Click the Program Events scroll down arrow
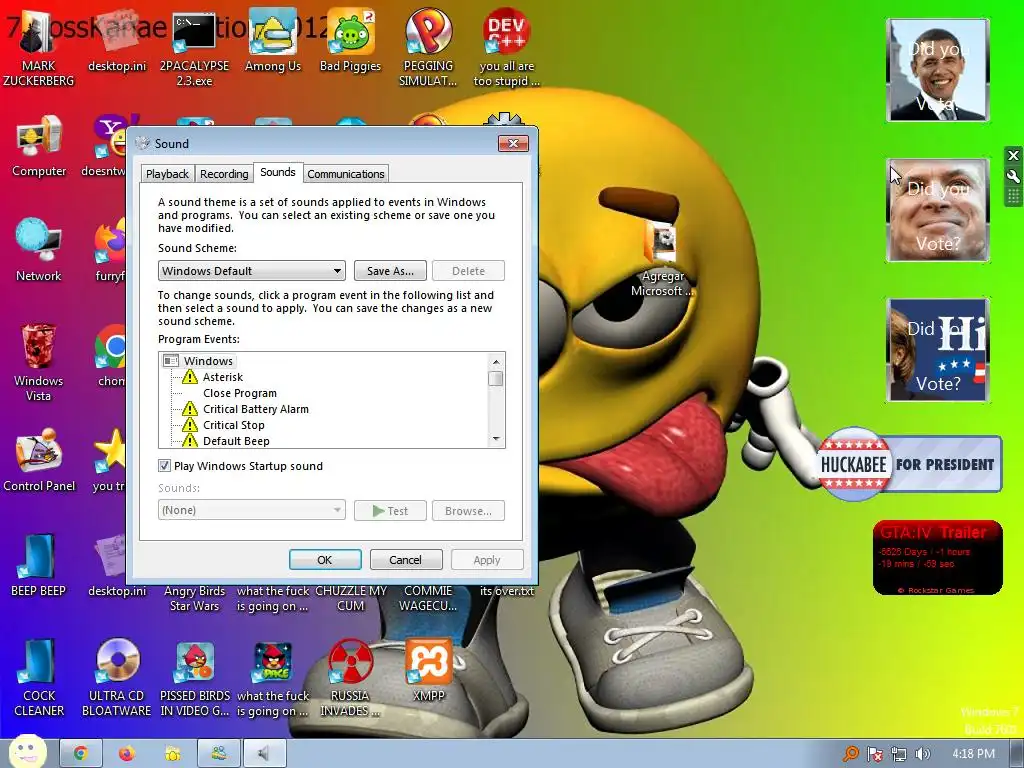The height and width of the screenshot is (768, 1024). (x=496, y=439)
